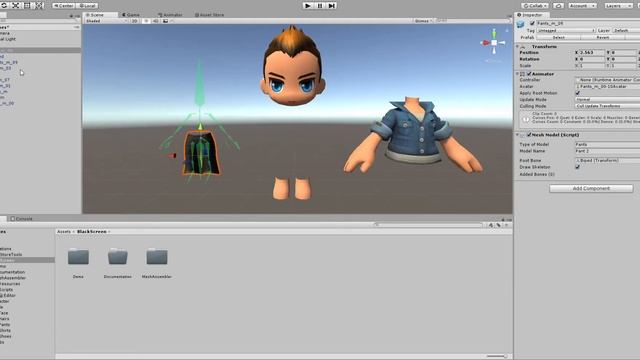Toggle Center pivot mode button
The width and height of the screenshot is (640, 360).
64,6
